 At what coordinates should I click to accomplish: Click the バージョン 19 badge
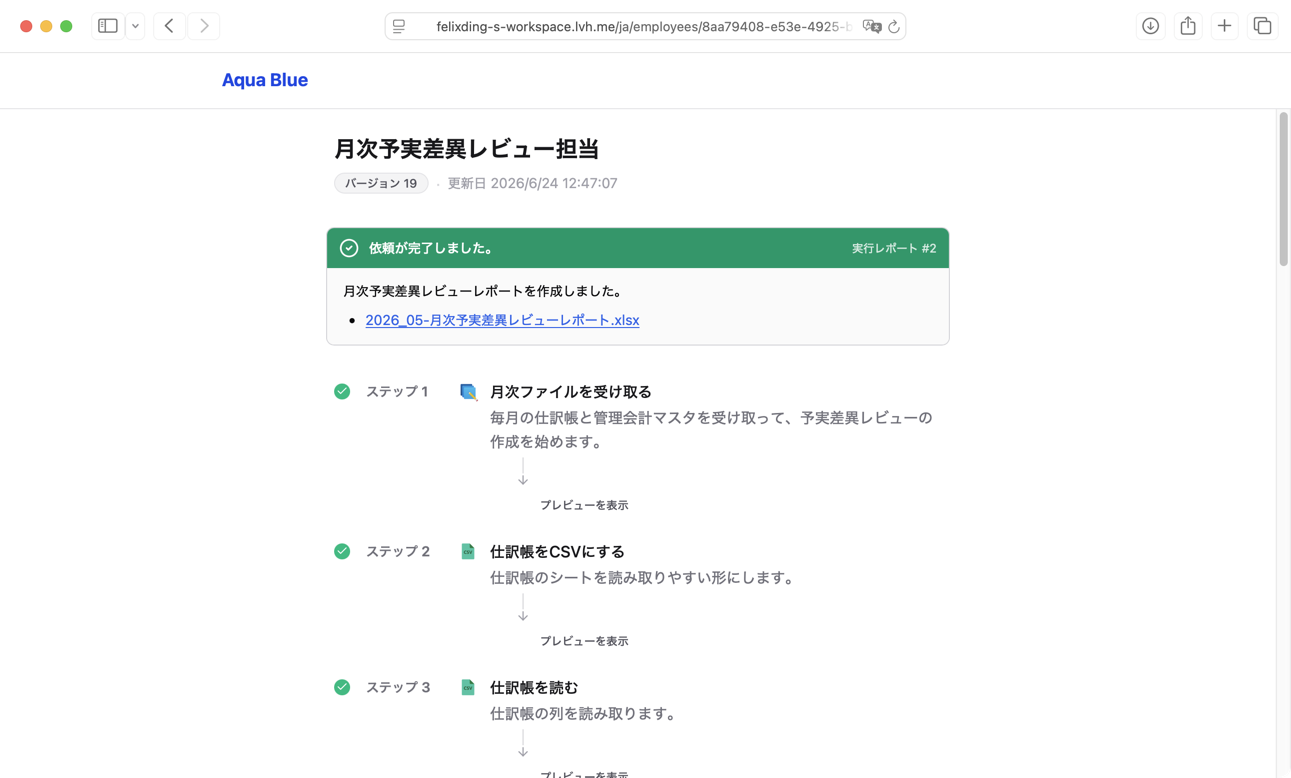[381, 183]
